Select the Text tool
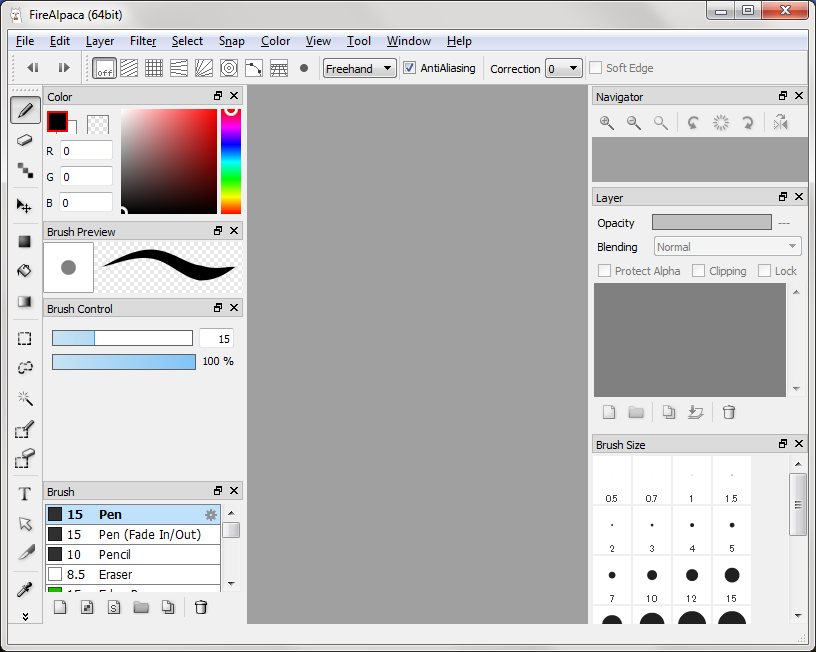 click(24, 494)
